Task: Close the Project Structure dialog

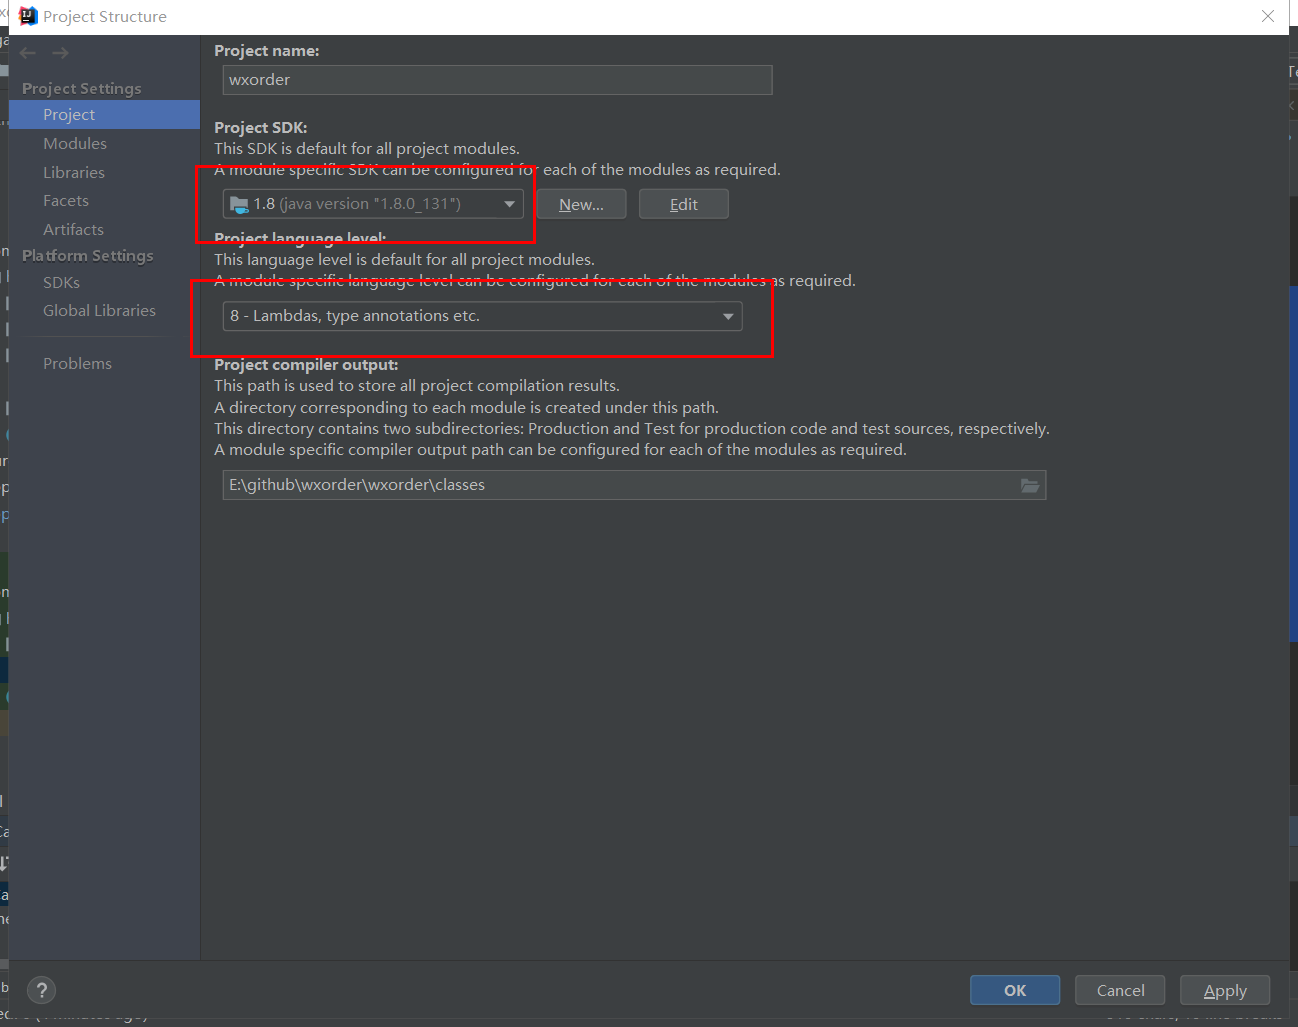Action: (1268, 16)
